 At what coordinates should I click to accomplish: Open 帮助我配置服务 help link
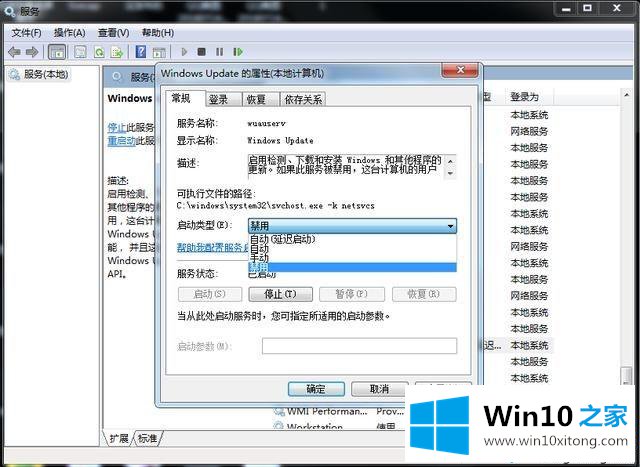pos(213,247)
